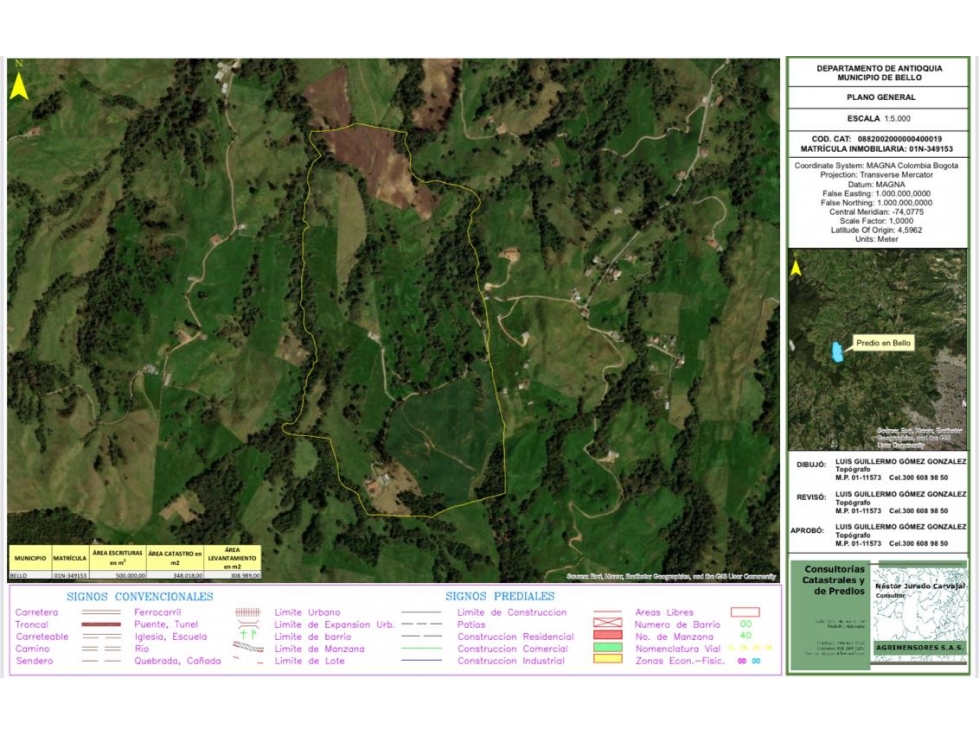Click the 'DIBUJÓ:' label
Viewport: 979px width, 734px height.
coord(811,464)
